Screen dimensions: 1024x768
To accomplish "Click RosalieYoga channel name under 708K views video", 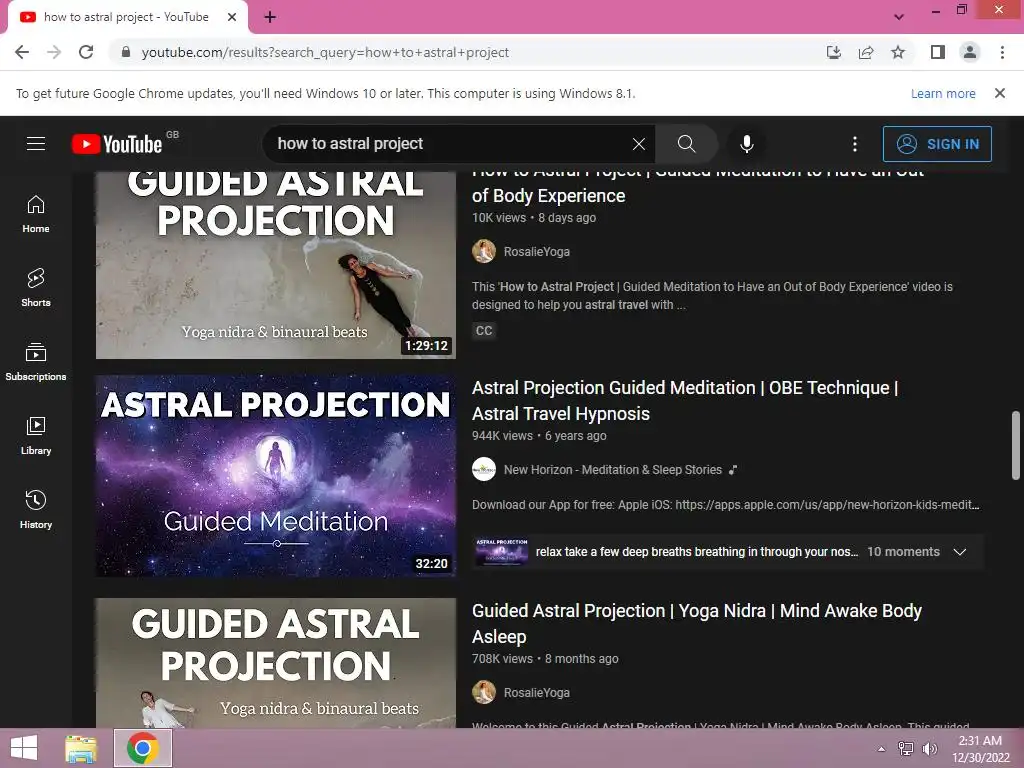I will [537, 692].
